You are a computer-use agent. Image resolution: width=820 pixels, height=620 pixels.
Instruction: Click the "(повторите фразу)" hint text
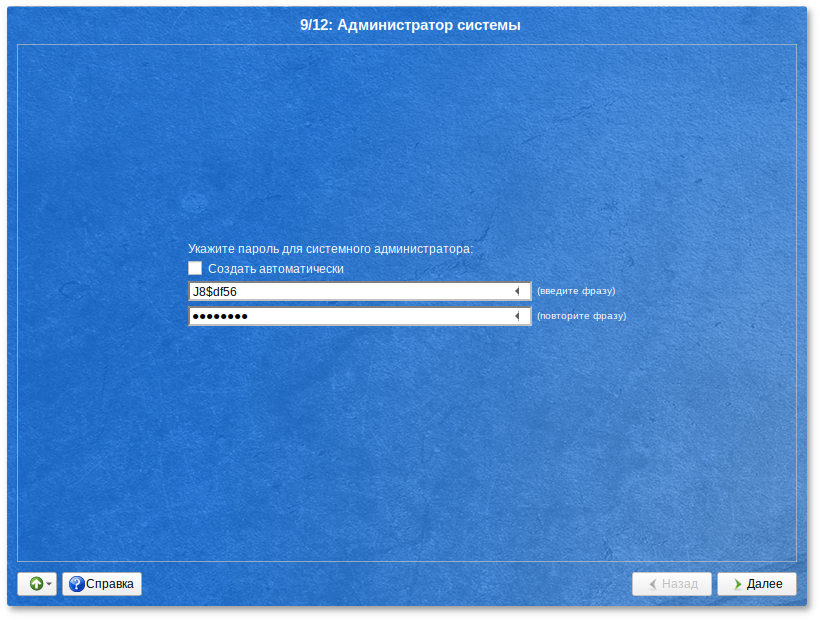click(582, 316)
